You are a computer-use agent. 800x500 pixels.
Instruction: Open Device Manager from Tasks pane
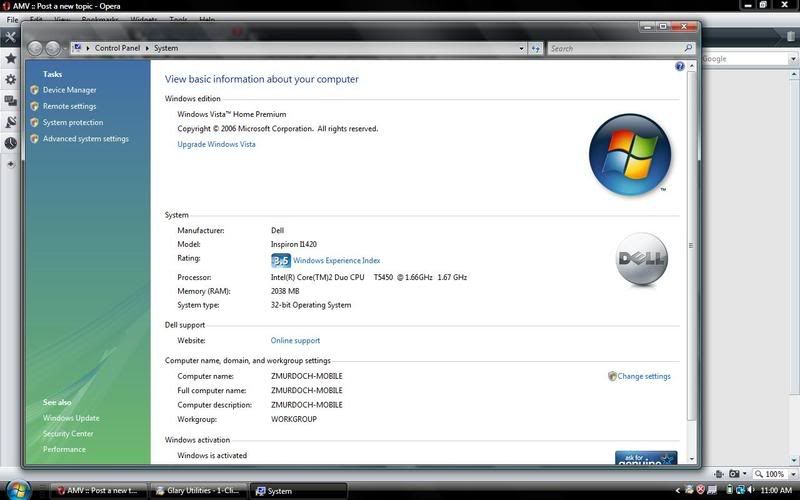pyautogui.click(x=69, y=90)
